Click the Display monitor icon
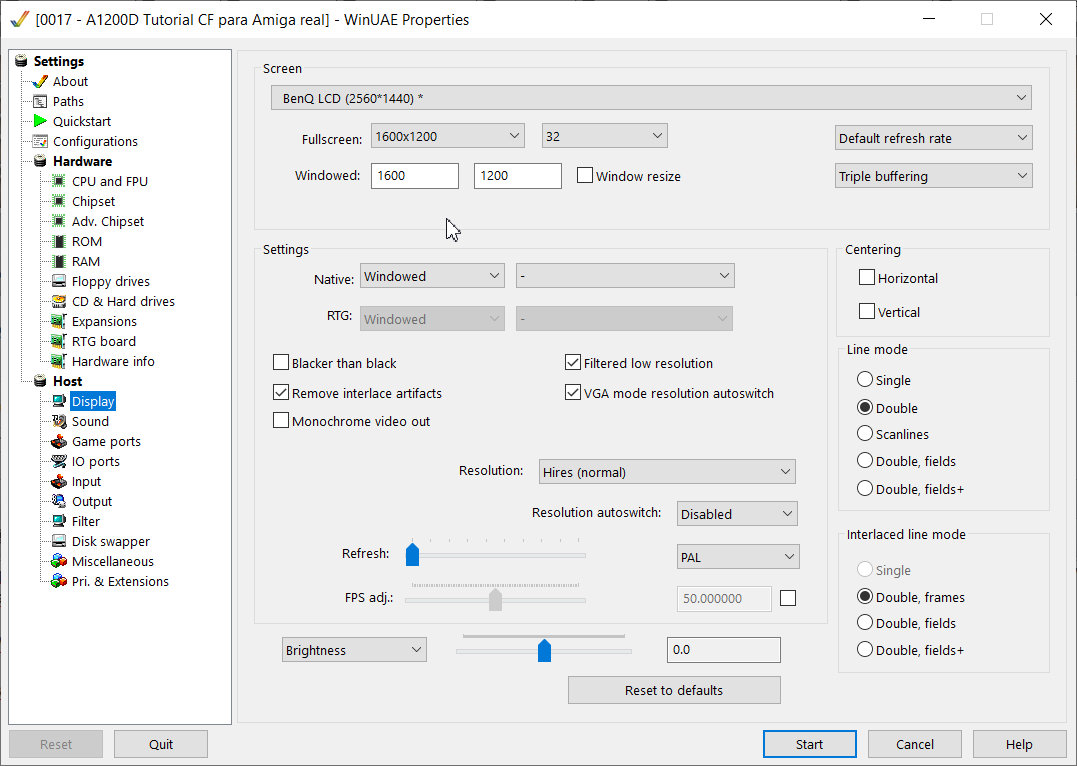The height and width of the screenshot is (766, 1077). tap(59, 401)
